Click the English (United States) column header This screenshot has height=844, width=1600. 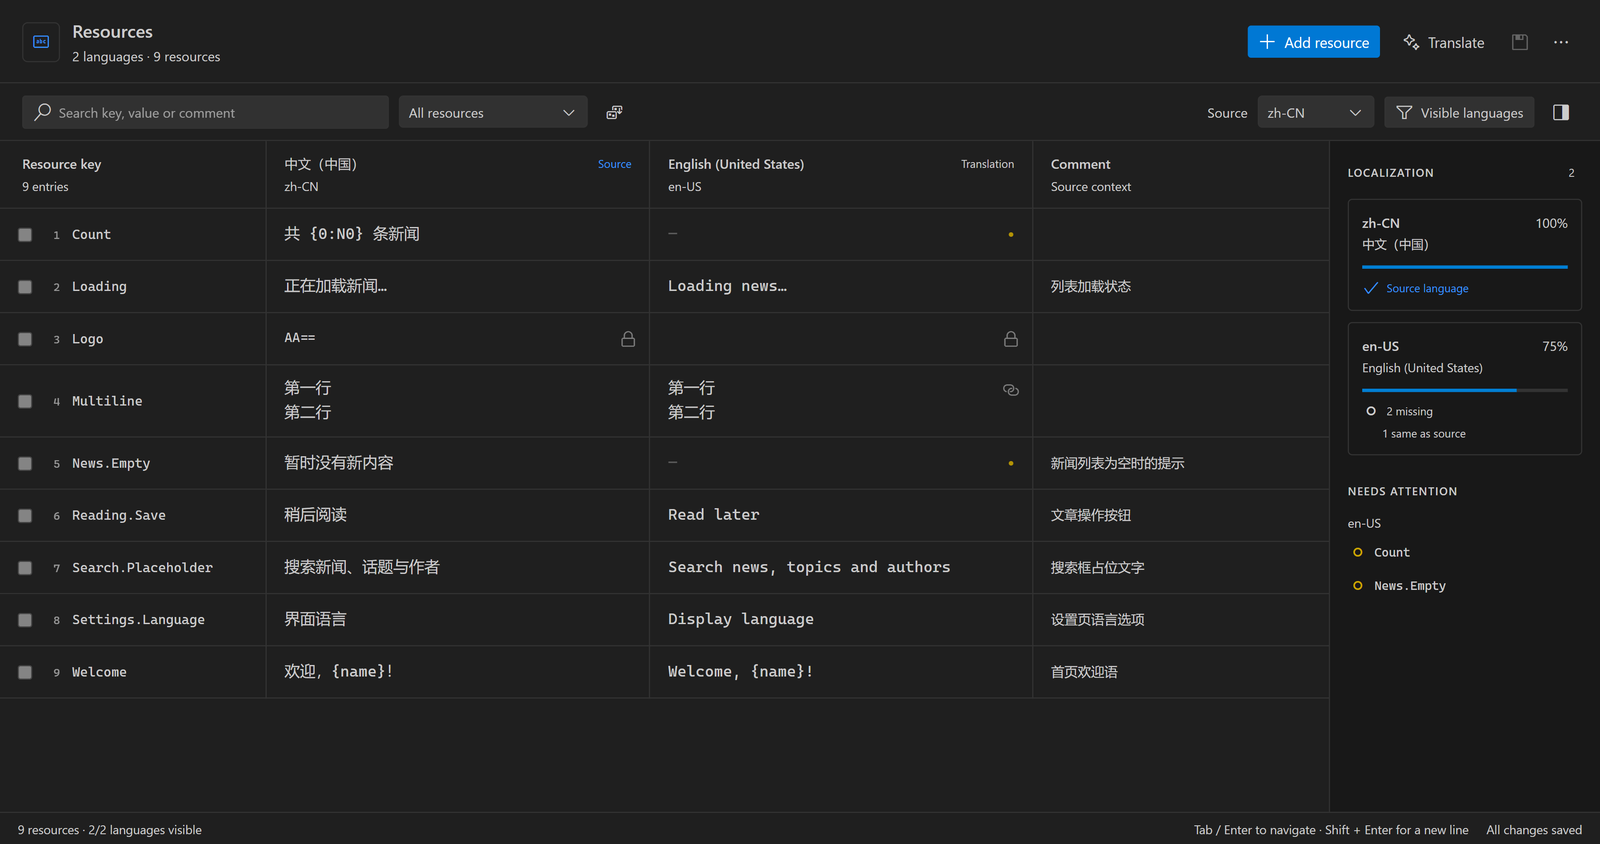pos(841,175)
